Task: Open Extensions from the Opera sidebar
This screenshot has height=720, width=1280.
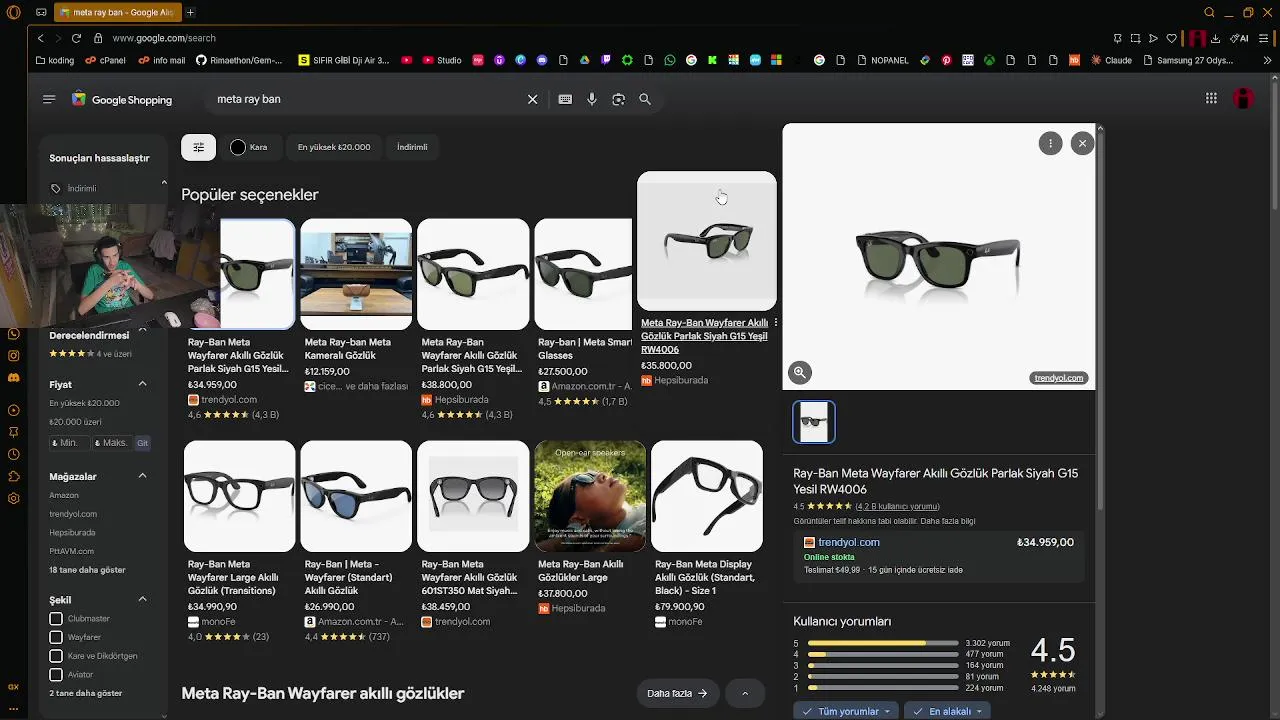Action: (x=13, y=476)
